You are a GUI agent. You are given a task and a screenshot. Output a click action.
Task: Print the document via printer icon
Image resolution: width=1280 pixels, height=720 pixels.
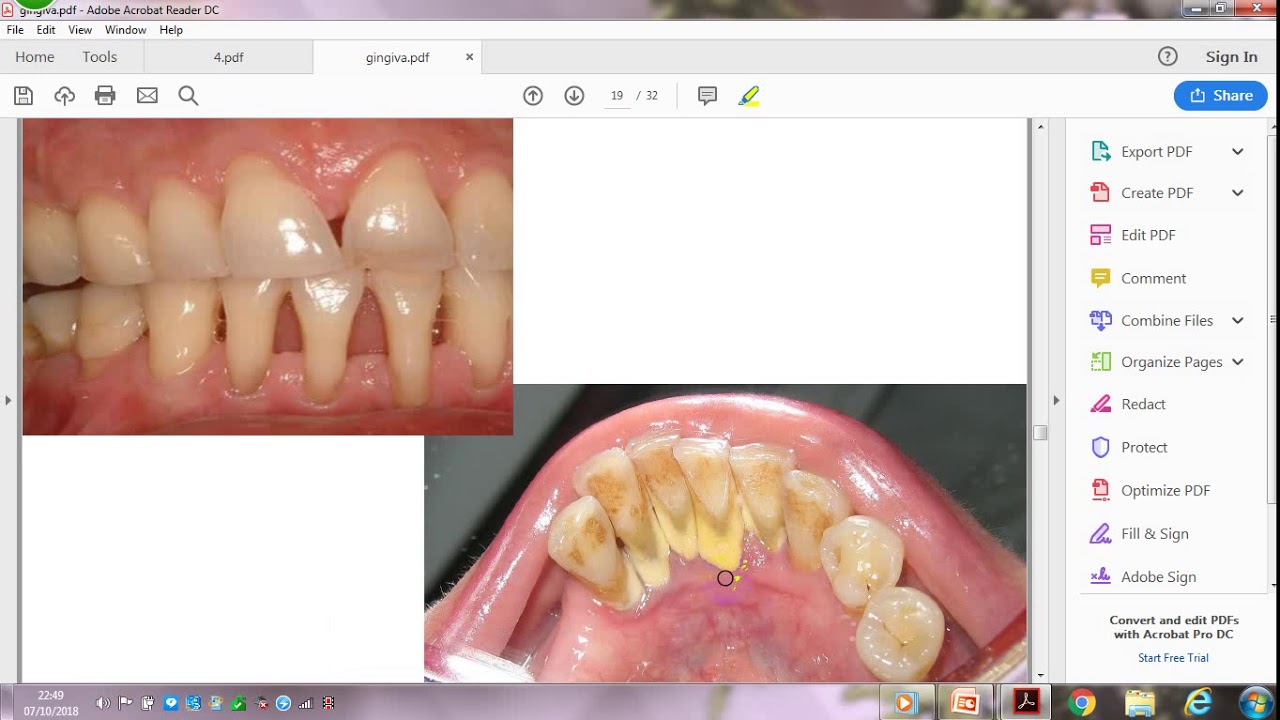(105, 96)
